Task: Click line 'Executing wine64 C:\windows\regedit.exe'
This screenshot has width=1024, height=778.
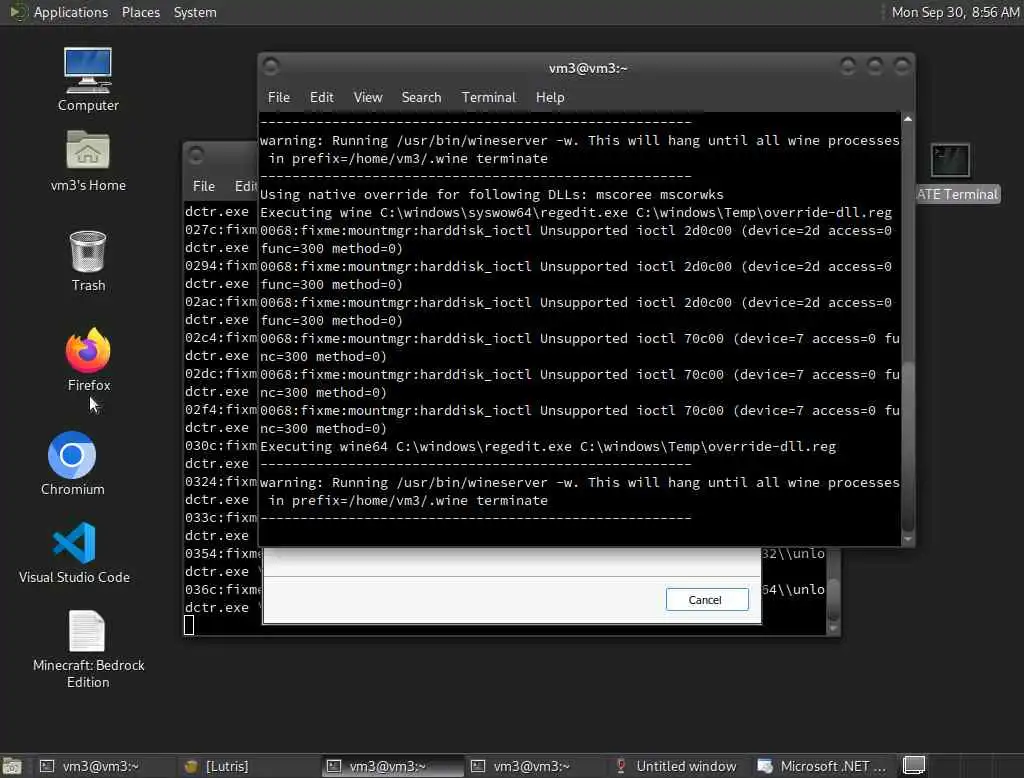Action: [x=548, y=447]
